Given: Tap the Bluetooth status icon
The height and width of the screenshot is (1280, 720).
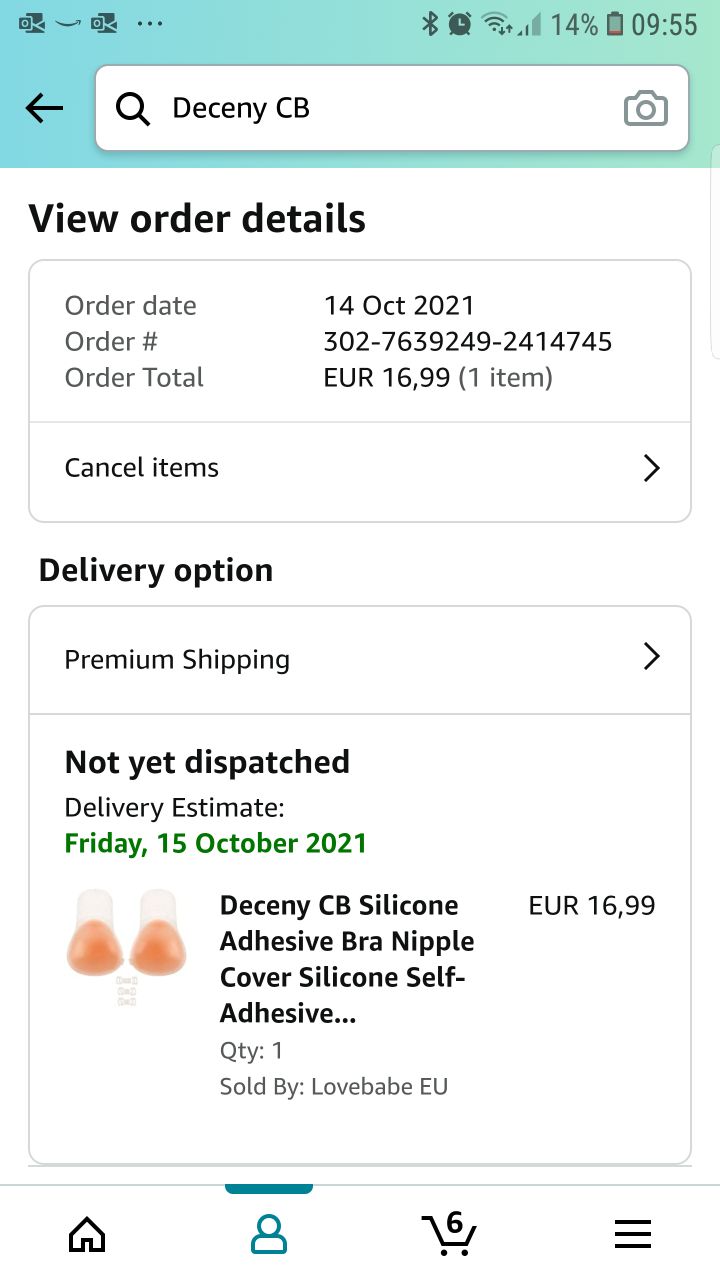Looking at the screenshot, I should click(x=430, y=24).
